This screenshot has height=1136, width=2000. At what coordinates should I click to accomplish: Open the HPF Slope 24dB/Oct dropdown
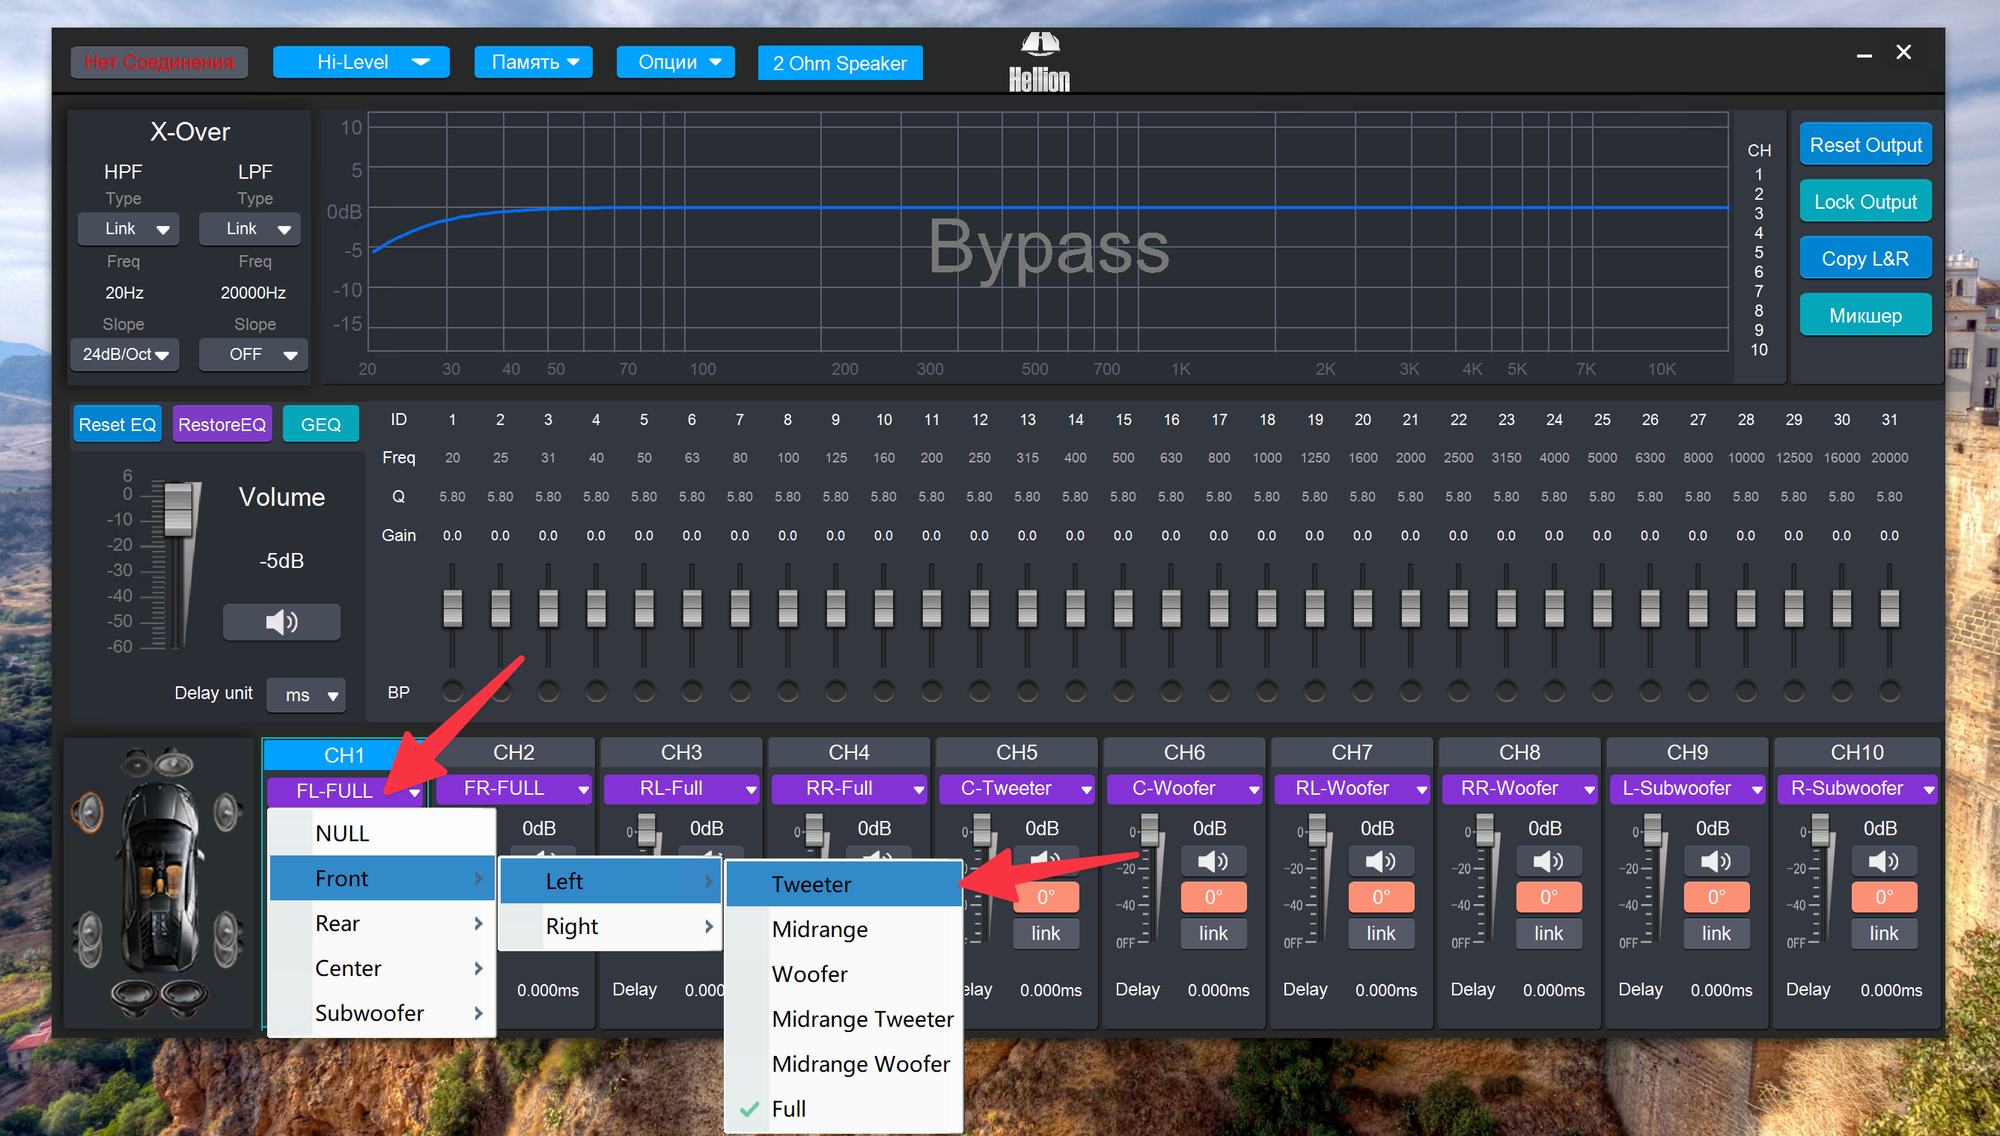click(125, 354)
